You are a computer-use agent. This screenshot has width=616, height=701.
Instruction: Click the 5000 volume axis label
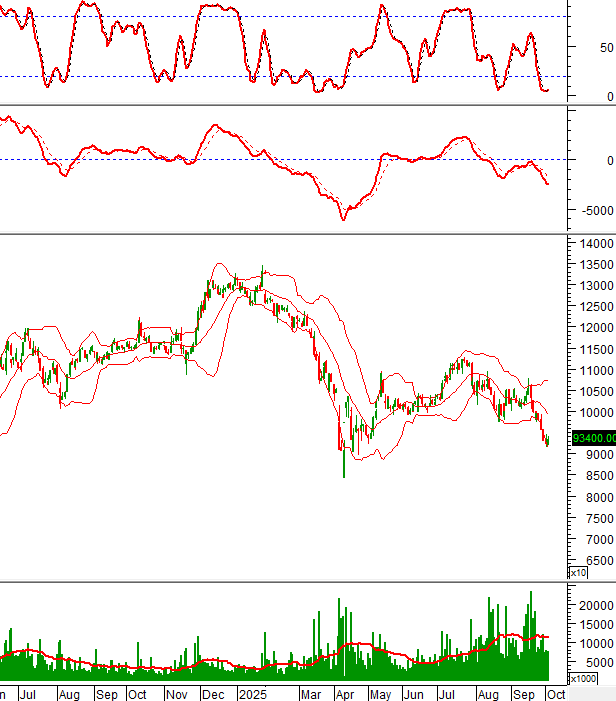pos(594,663)
